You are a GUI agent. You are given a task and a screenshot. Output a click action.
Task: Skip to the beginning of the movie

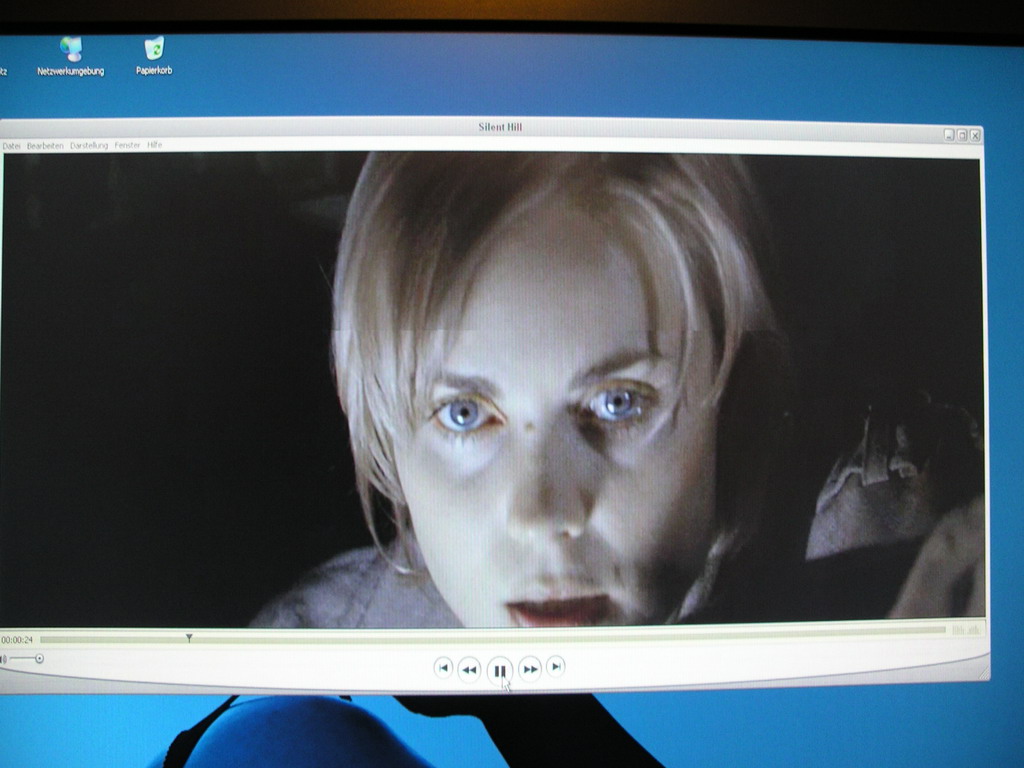click(443, 667)
